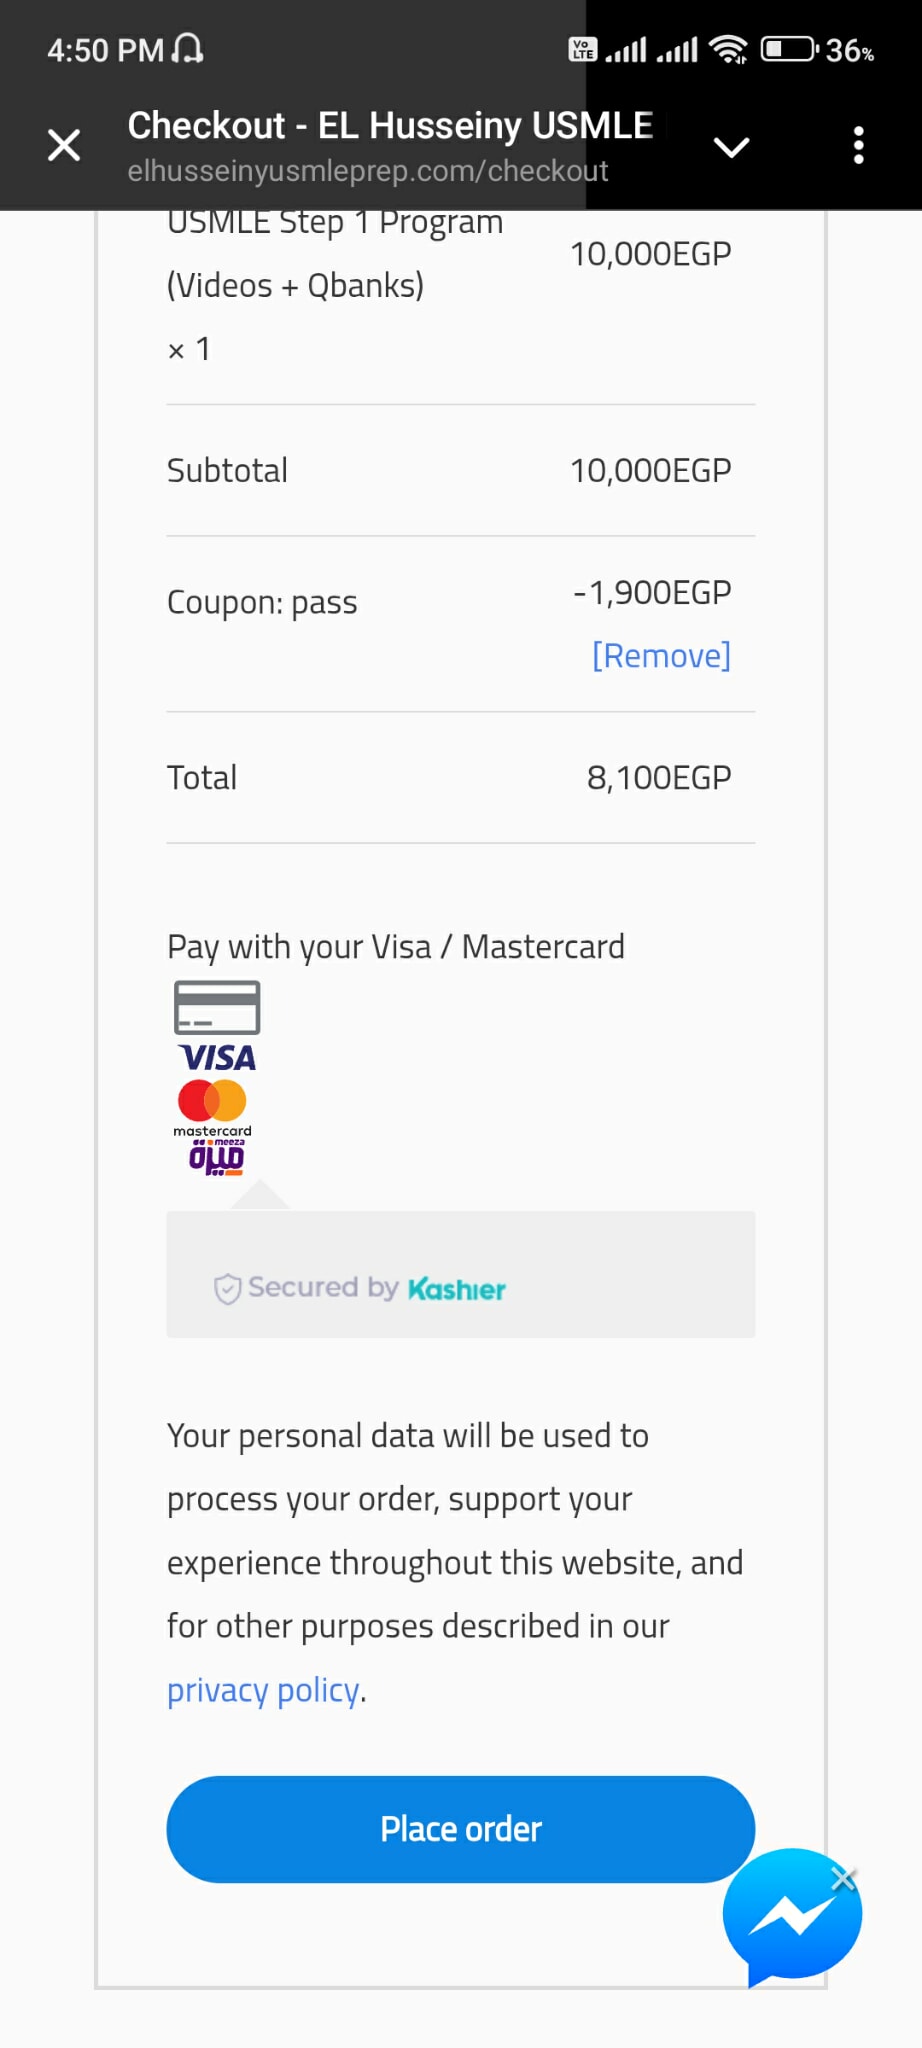This screenshot has height=2048, width=922.
Task: Remove the applied pass coupon
Action: [661, 656]
